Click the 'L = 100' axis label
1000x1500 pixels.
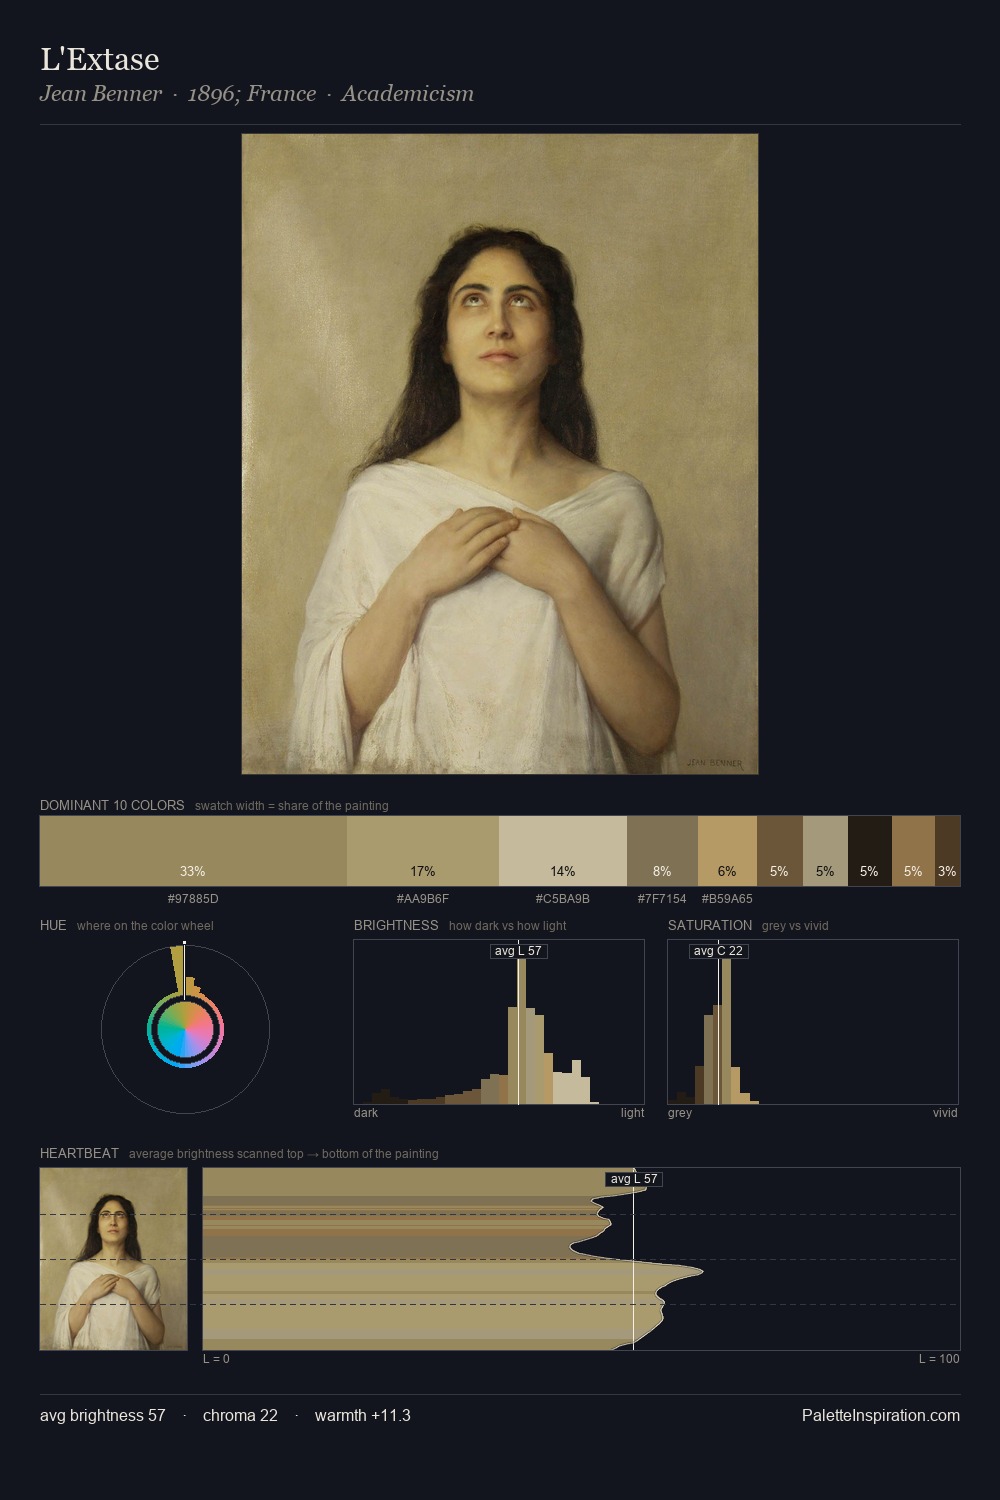coord(939,1359)
